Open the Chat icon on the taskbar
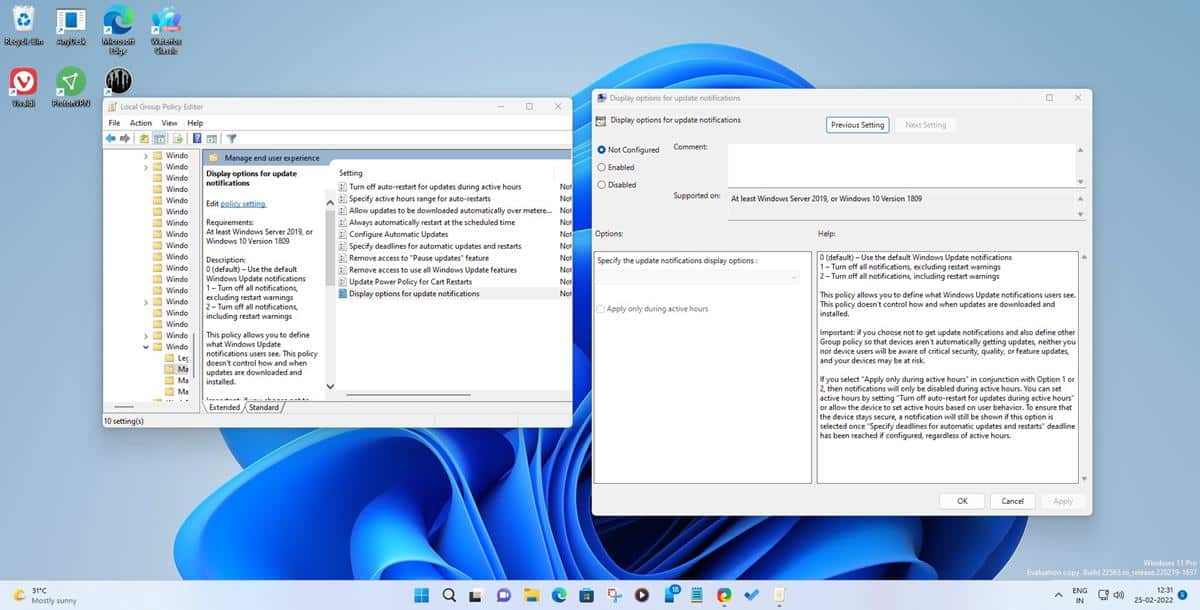 click(x=504, y=595)
